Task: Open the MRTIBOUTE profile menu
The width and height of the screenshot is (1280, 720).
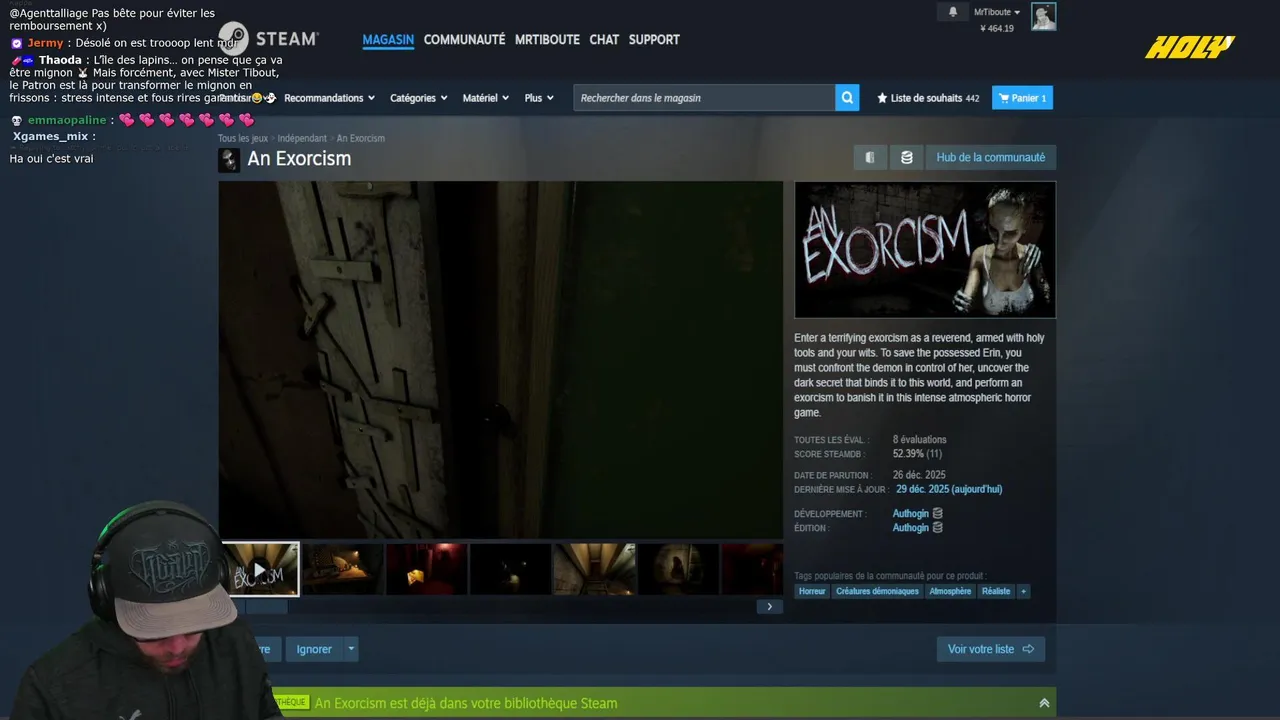Action: (x=547, y=40)
